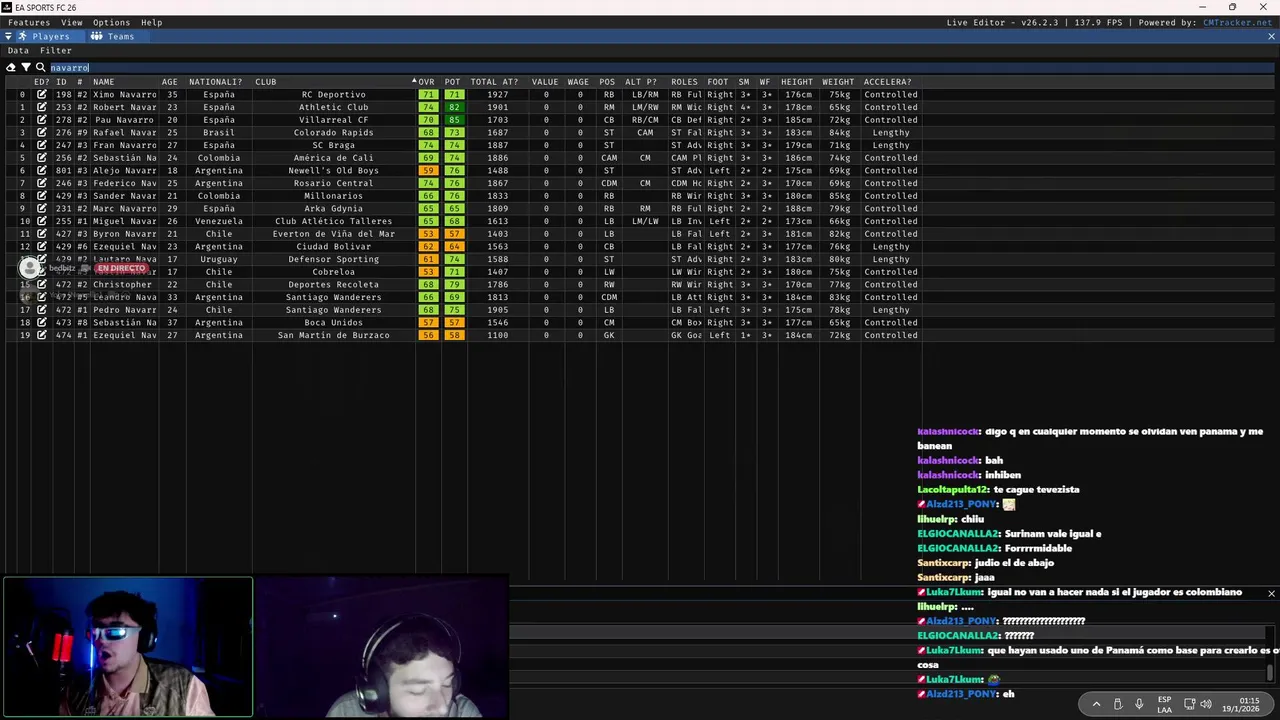
Task: Click the potential value 85 of Pau Navarro
Action: click(454, 120)
